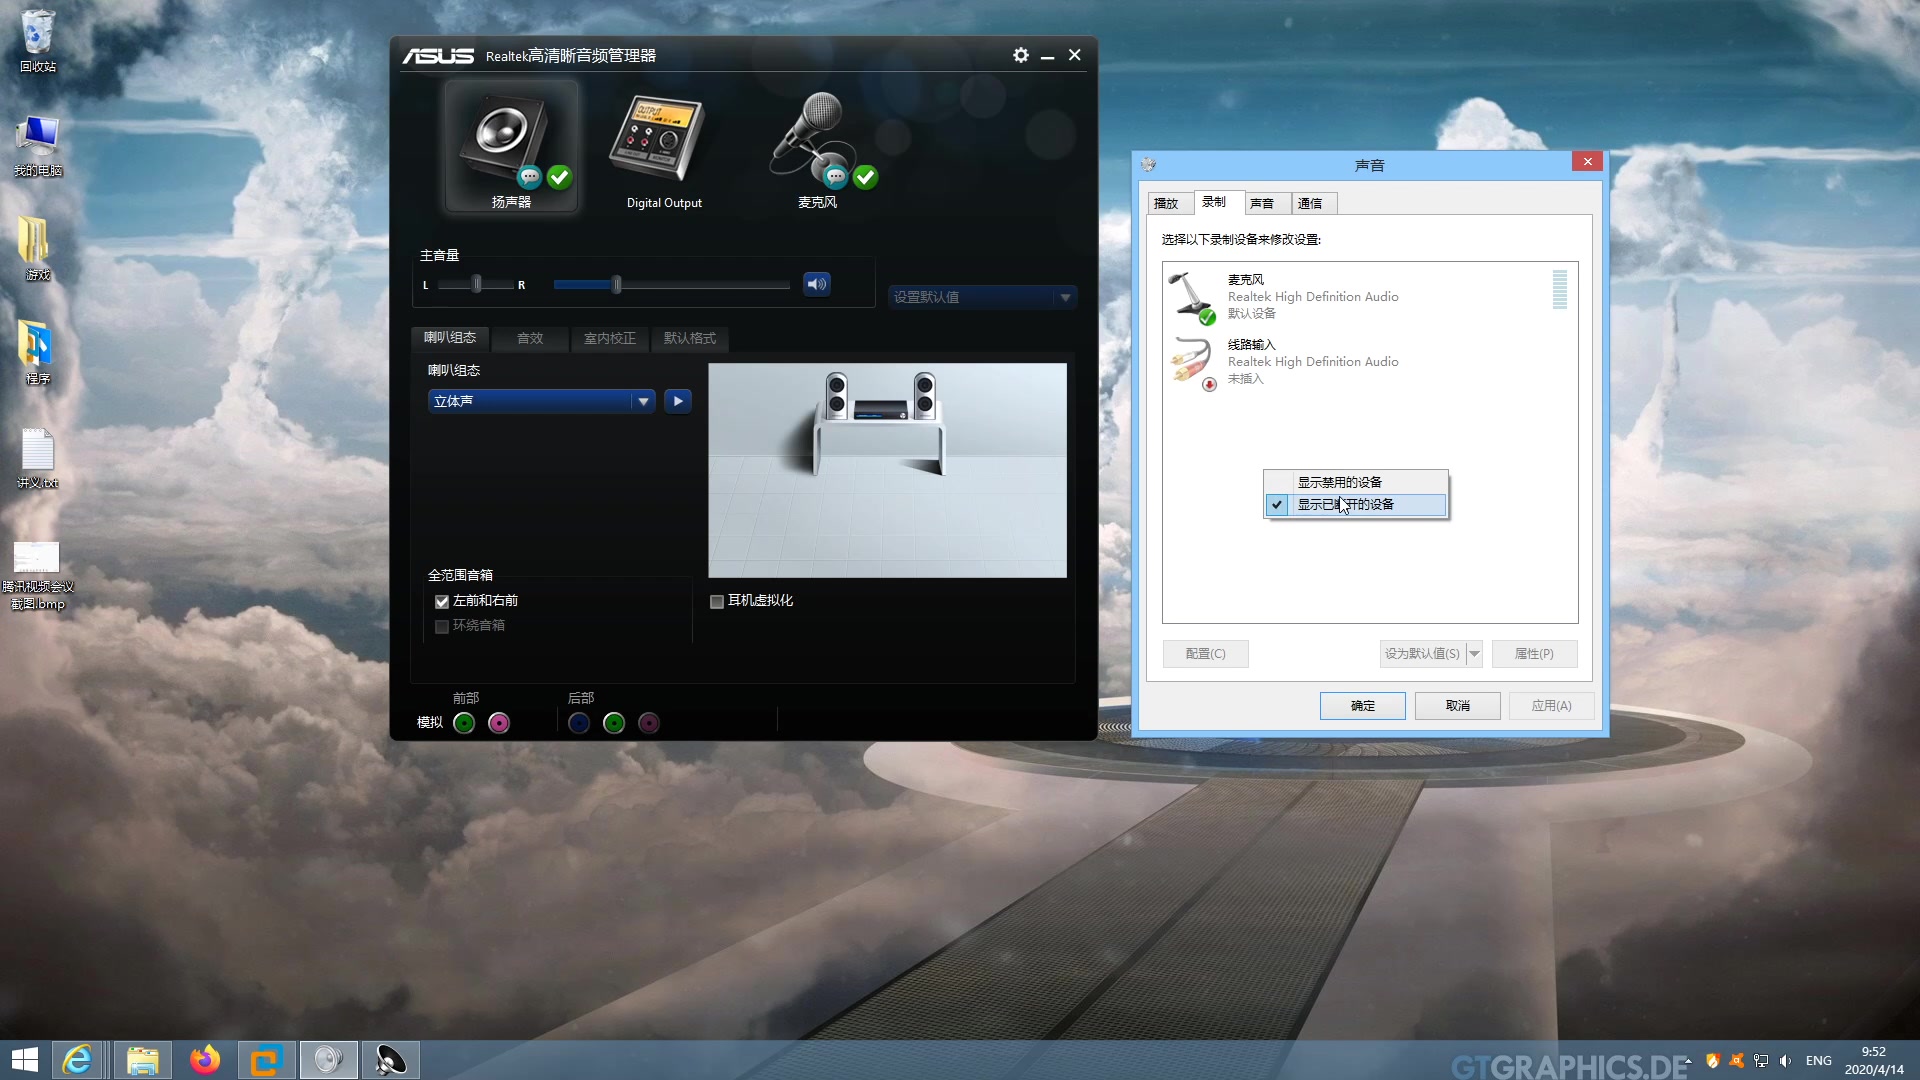This screenshot has height=1080, width=1920.
Task: Click the 配置(C) button
Action: pos(1205,654)
